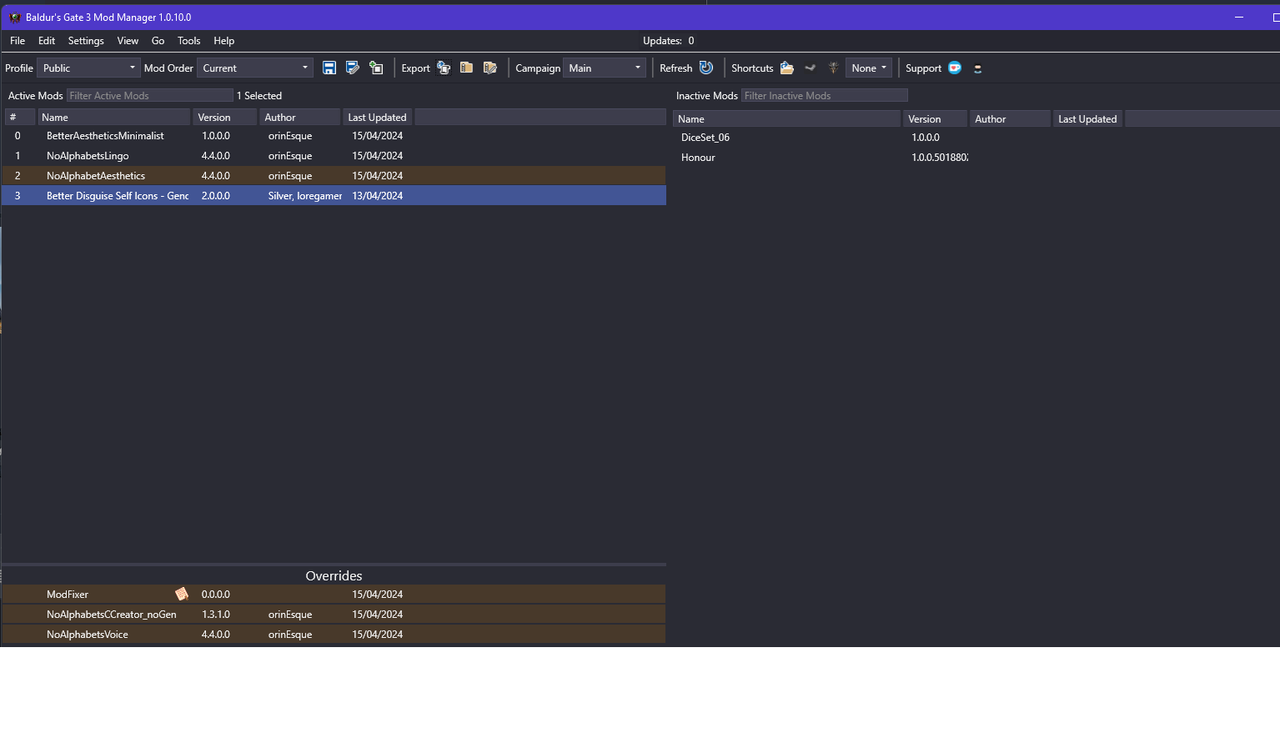Click the Ko-fi support icon
Viewport: 1280px width, 738px height.
pos(955,68)
